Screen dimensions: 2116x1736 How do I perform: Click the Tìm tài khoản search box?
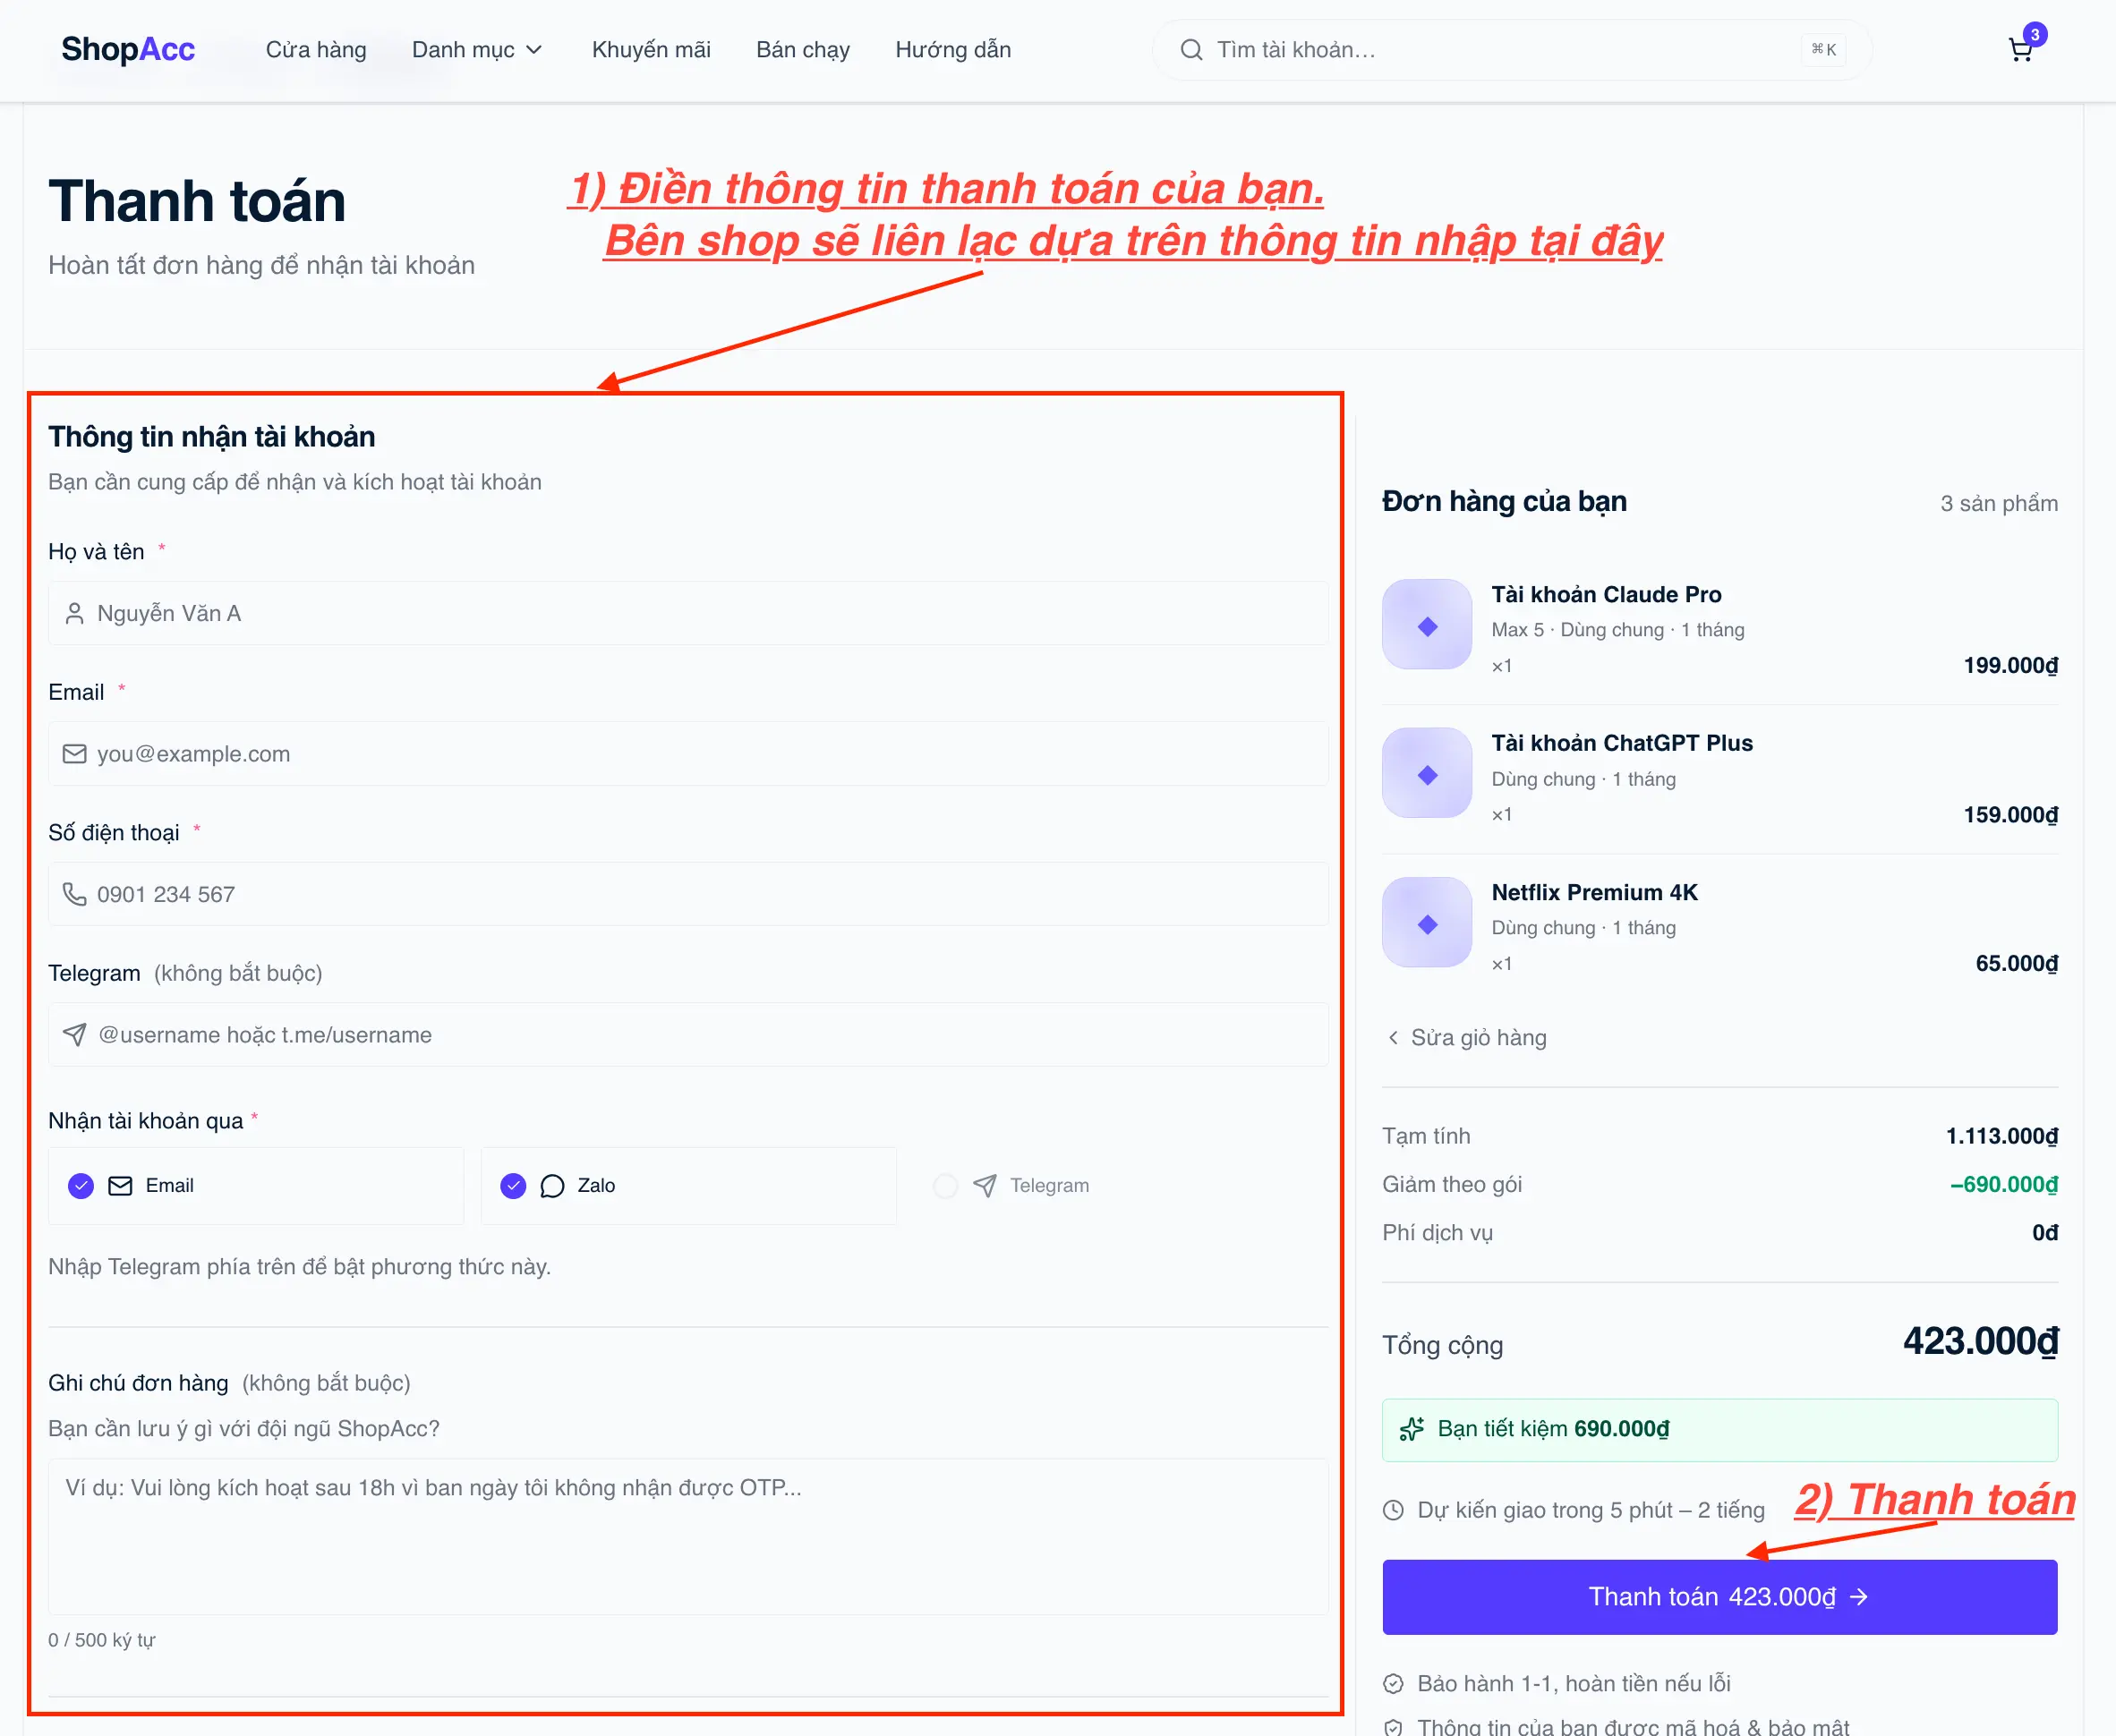point(1512,50)
